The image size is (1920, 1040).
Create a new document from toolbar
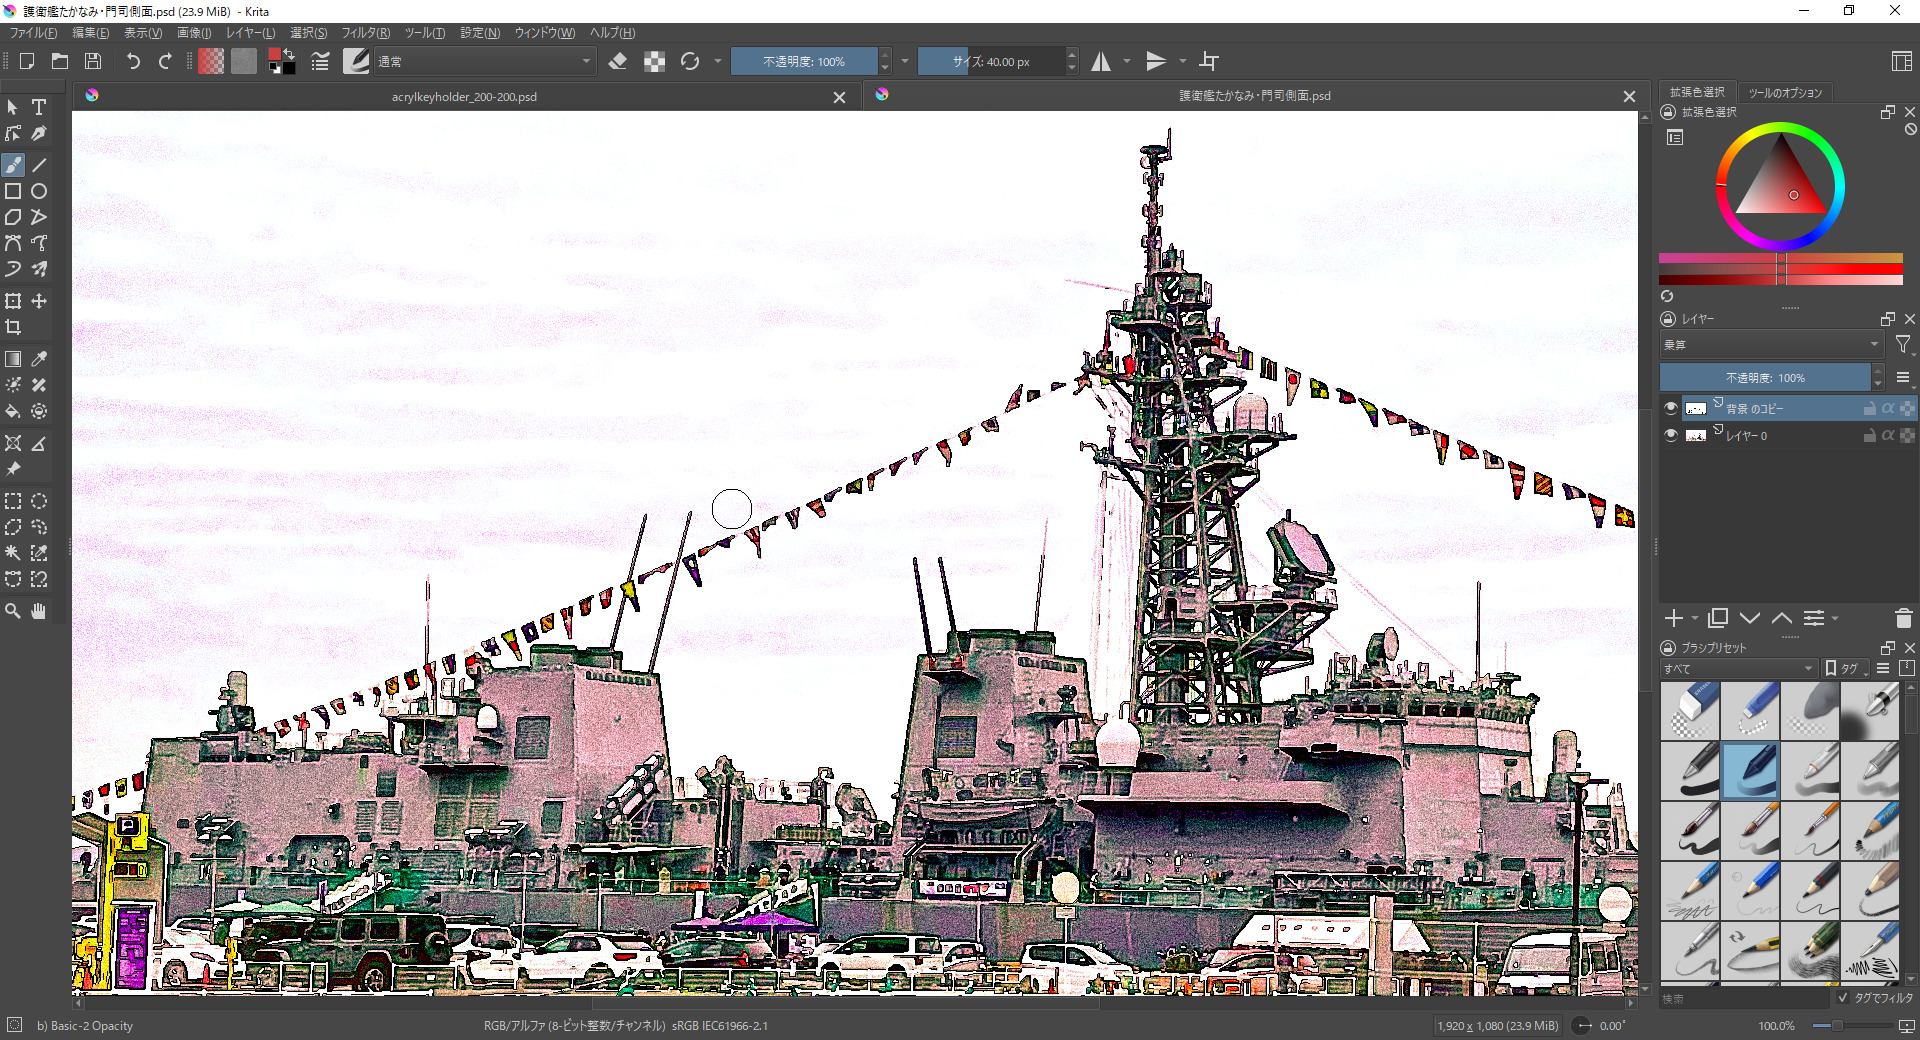27,61
